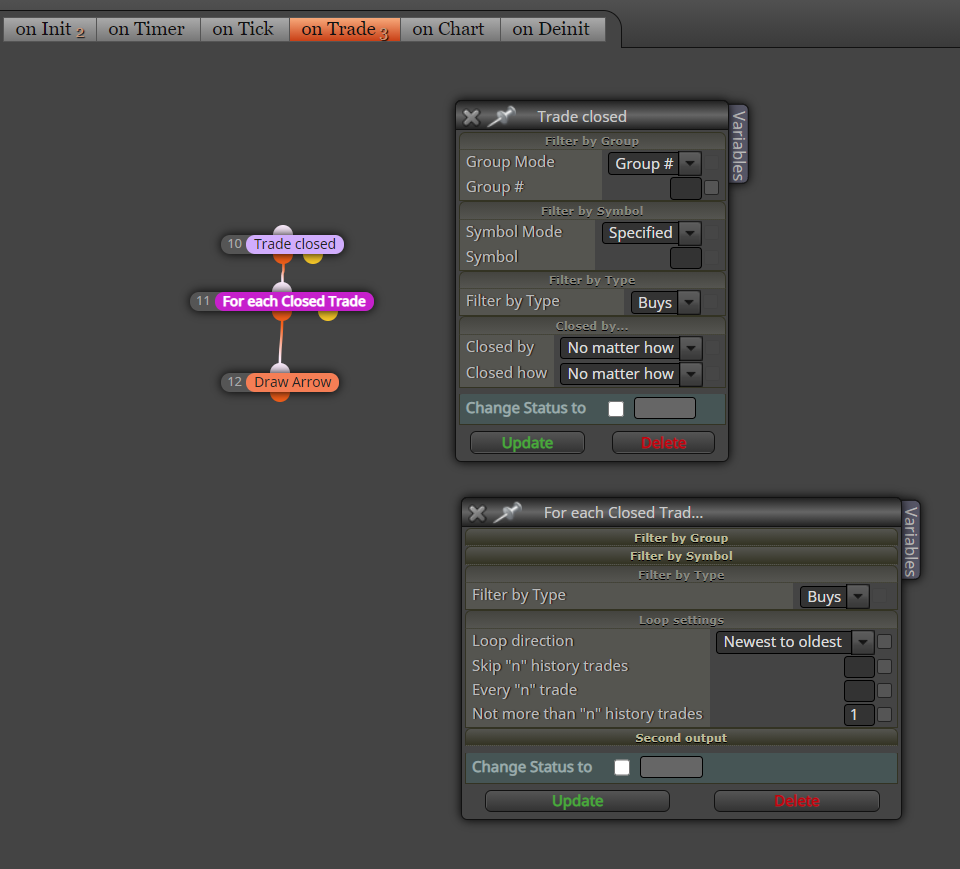This screenshot has height=869, width=960.
Task: Switch to the on Tick tab
Action: click(x=243, y=29)
